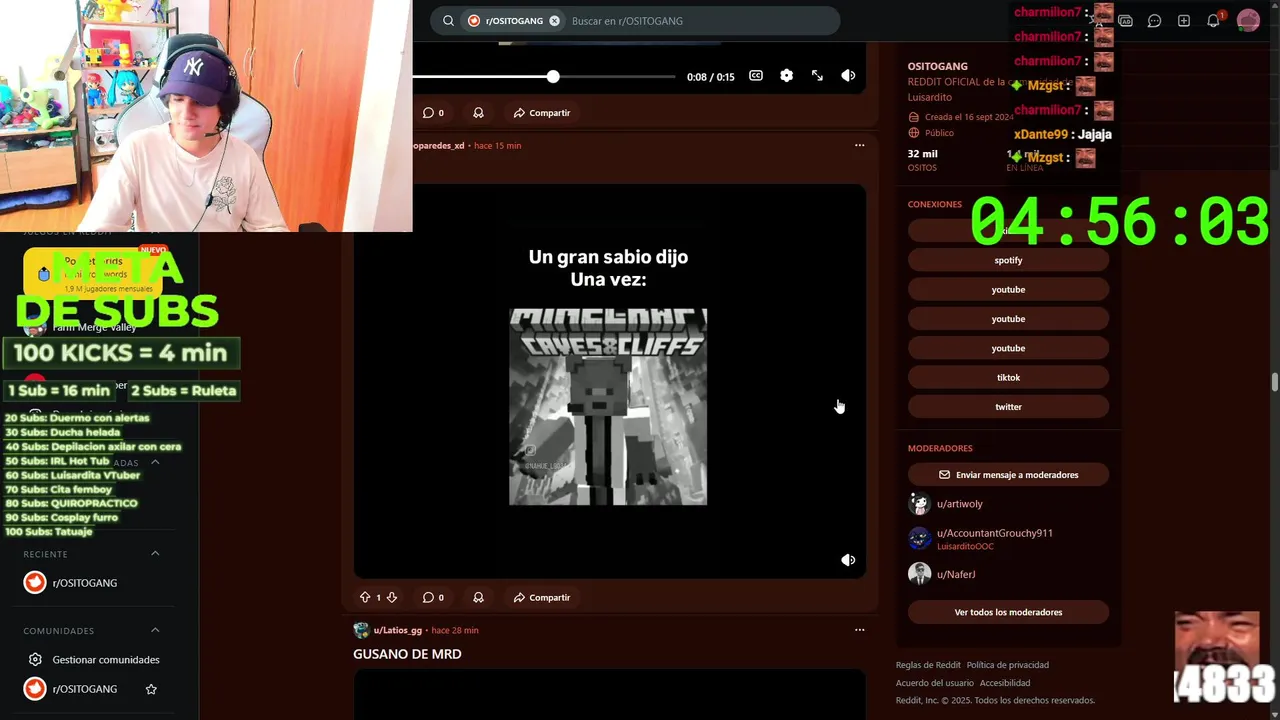
Task: Open video settings gear on top video
Action: 786,76
